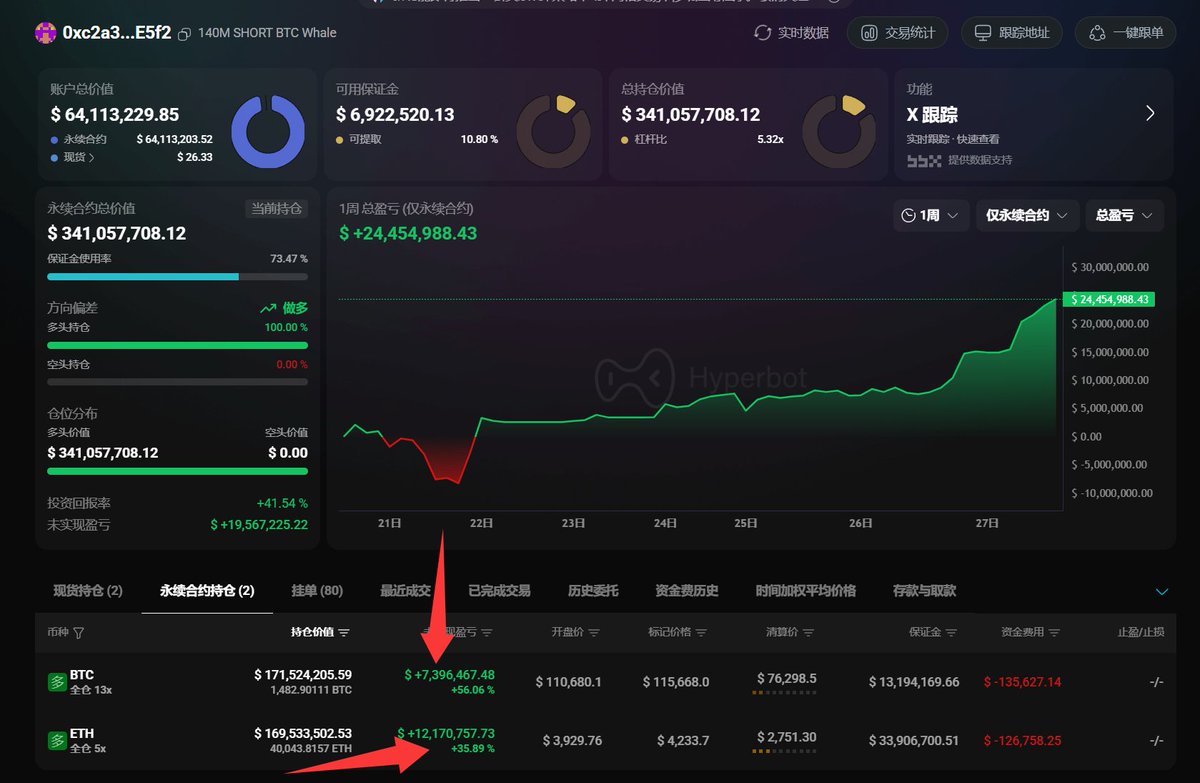Click the 当前持仓 badge button

pos(277,208)
